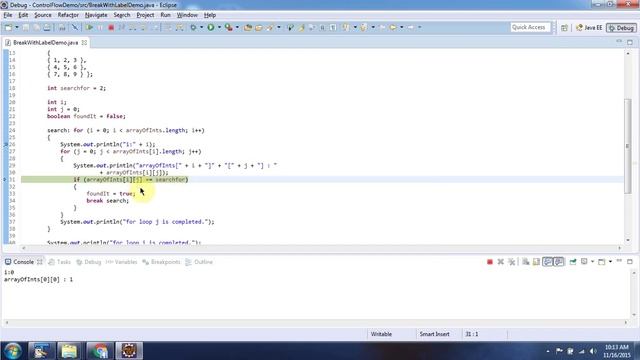The image size is (640, 360).
Task: Switch to the Outline view tab
Action: pyautogui.click(x=199, y=262)
